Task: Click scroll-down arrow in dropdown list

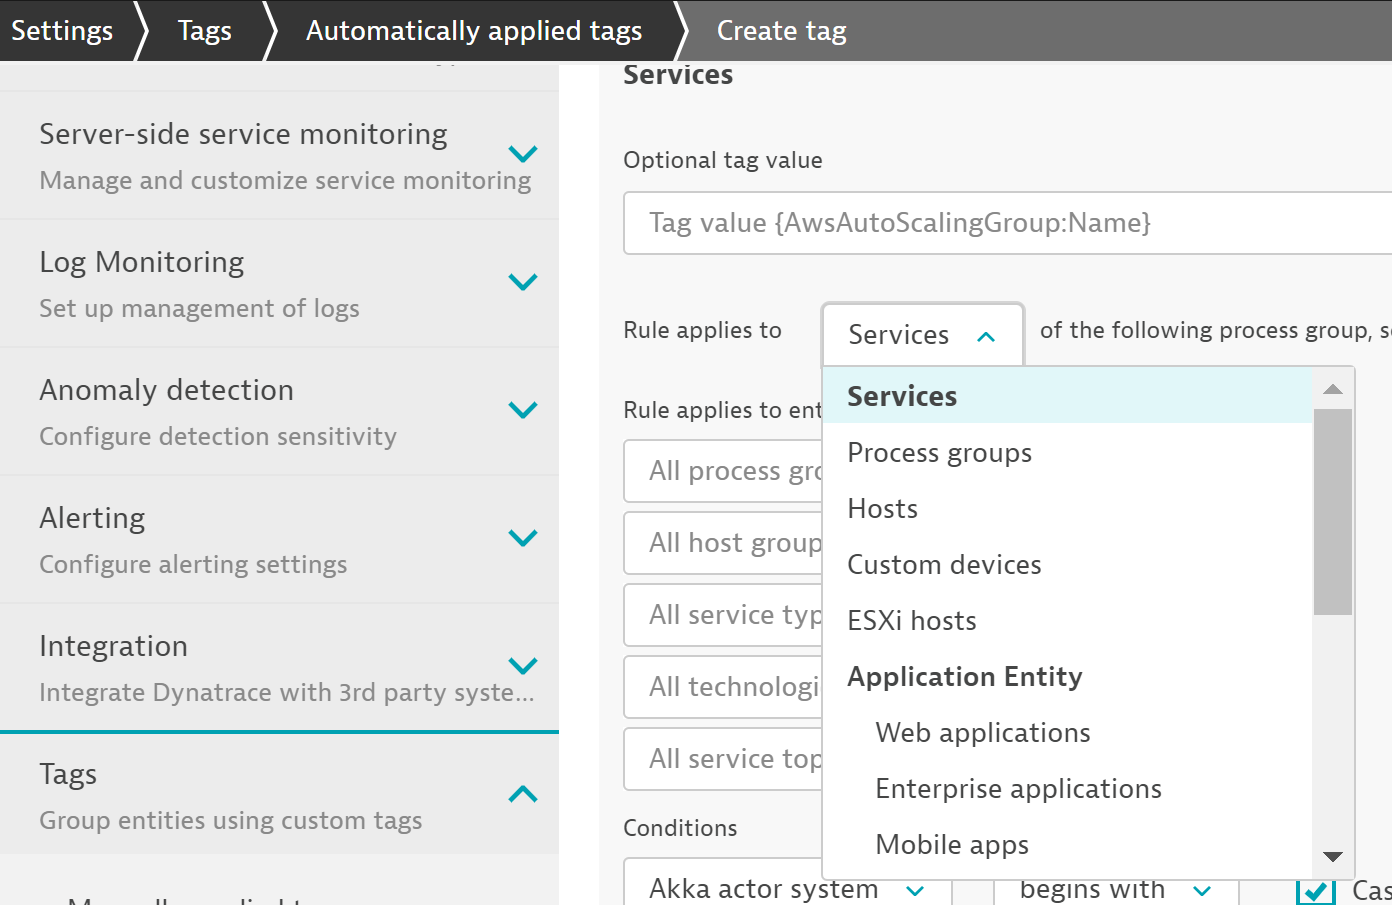Action: [x=1332, y=856]
